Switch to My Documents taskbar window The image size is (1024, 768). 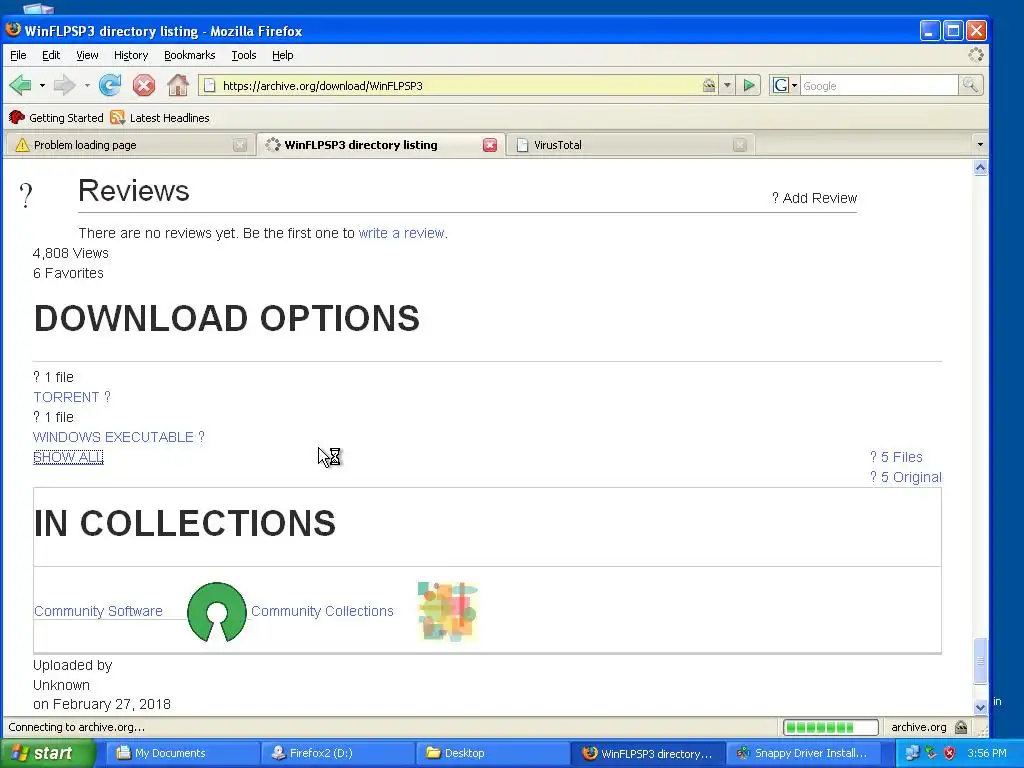tap(185, 753)
